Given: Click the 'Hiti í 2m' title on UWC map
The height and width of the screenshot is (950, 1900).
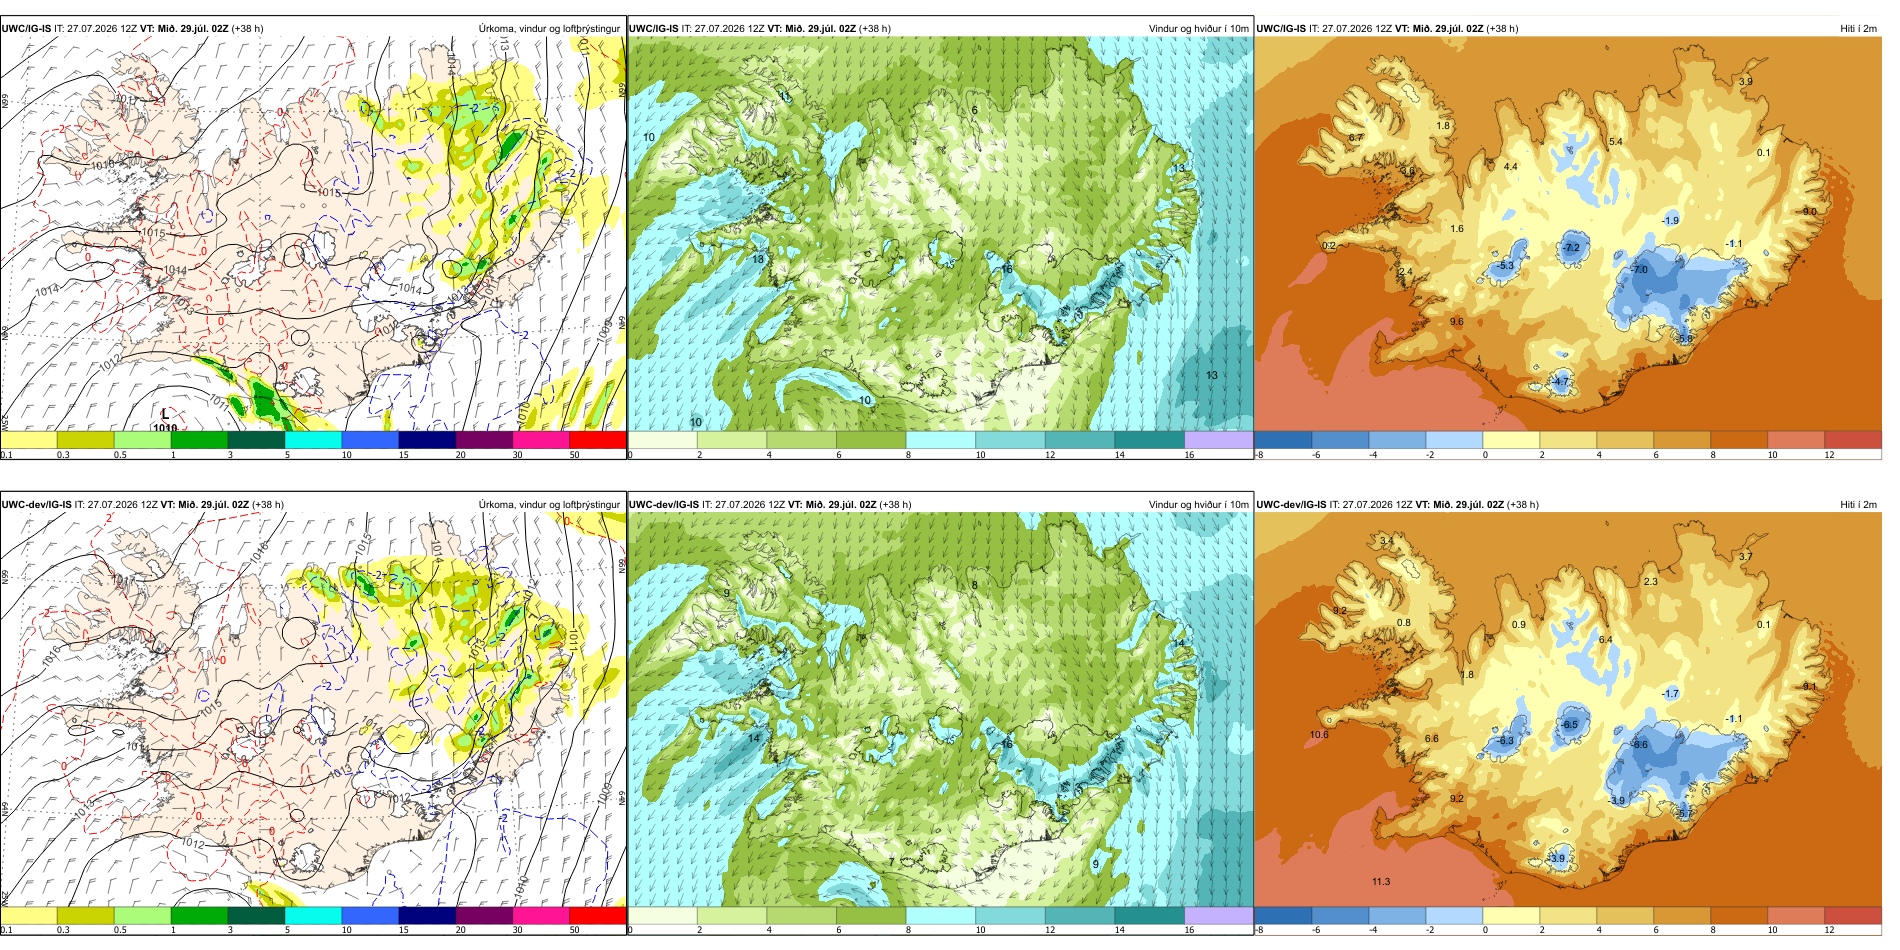Looking at the screenshot, I should (x=1858, y=28).
